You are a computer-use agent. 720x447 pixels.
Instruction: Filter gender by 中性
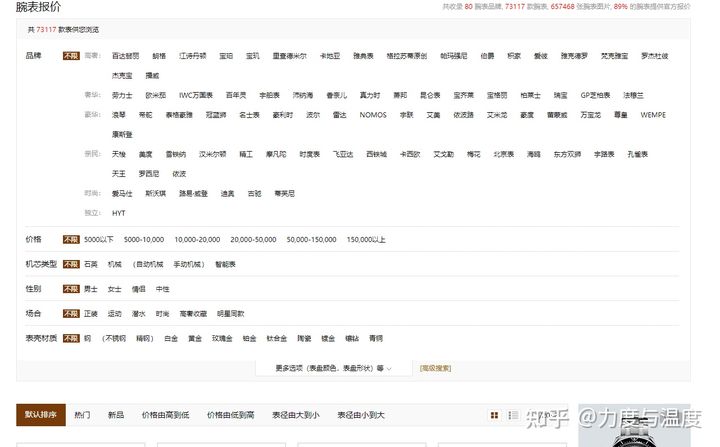coord(163,289)
